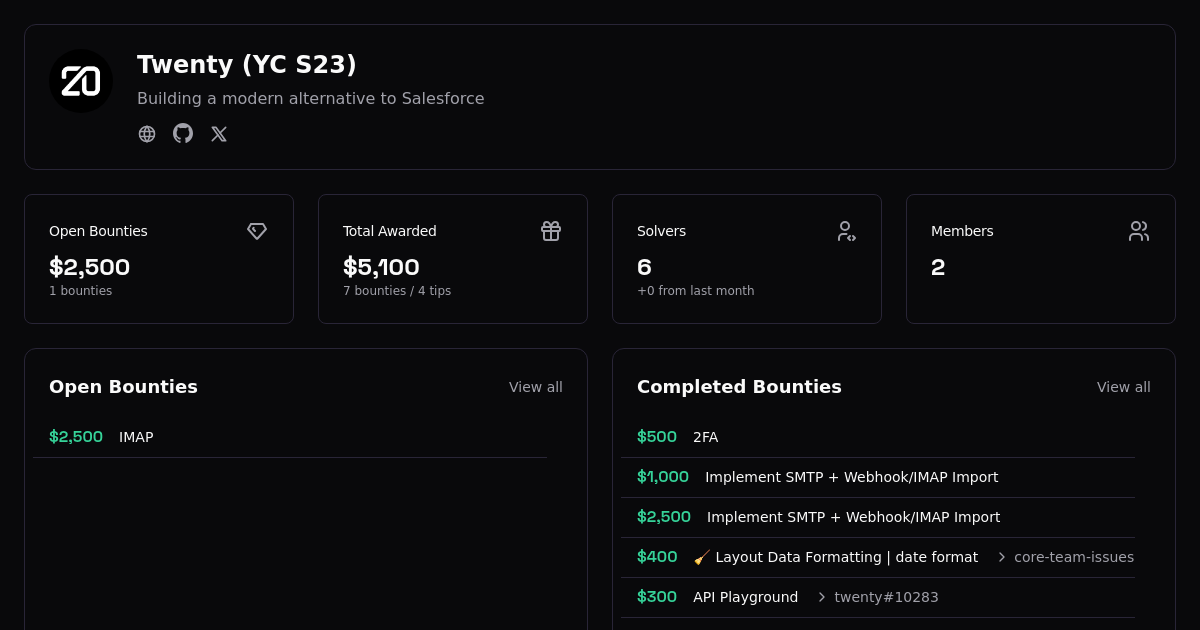Click the twenty#10283 issue reference
This screenshot has height=630, width=1200.
[886, 597]
